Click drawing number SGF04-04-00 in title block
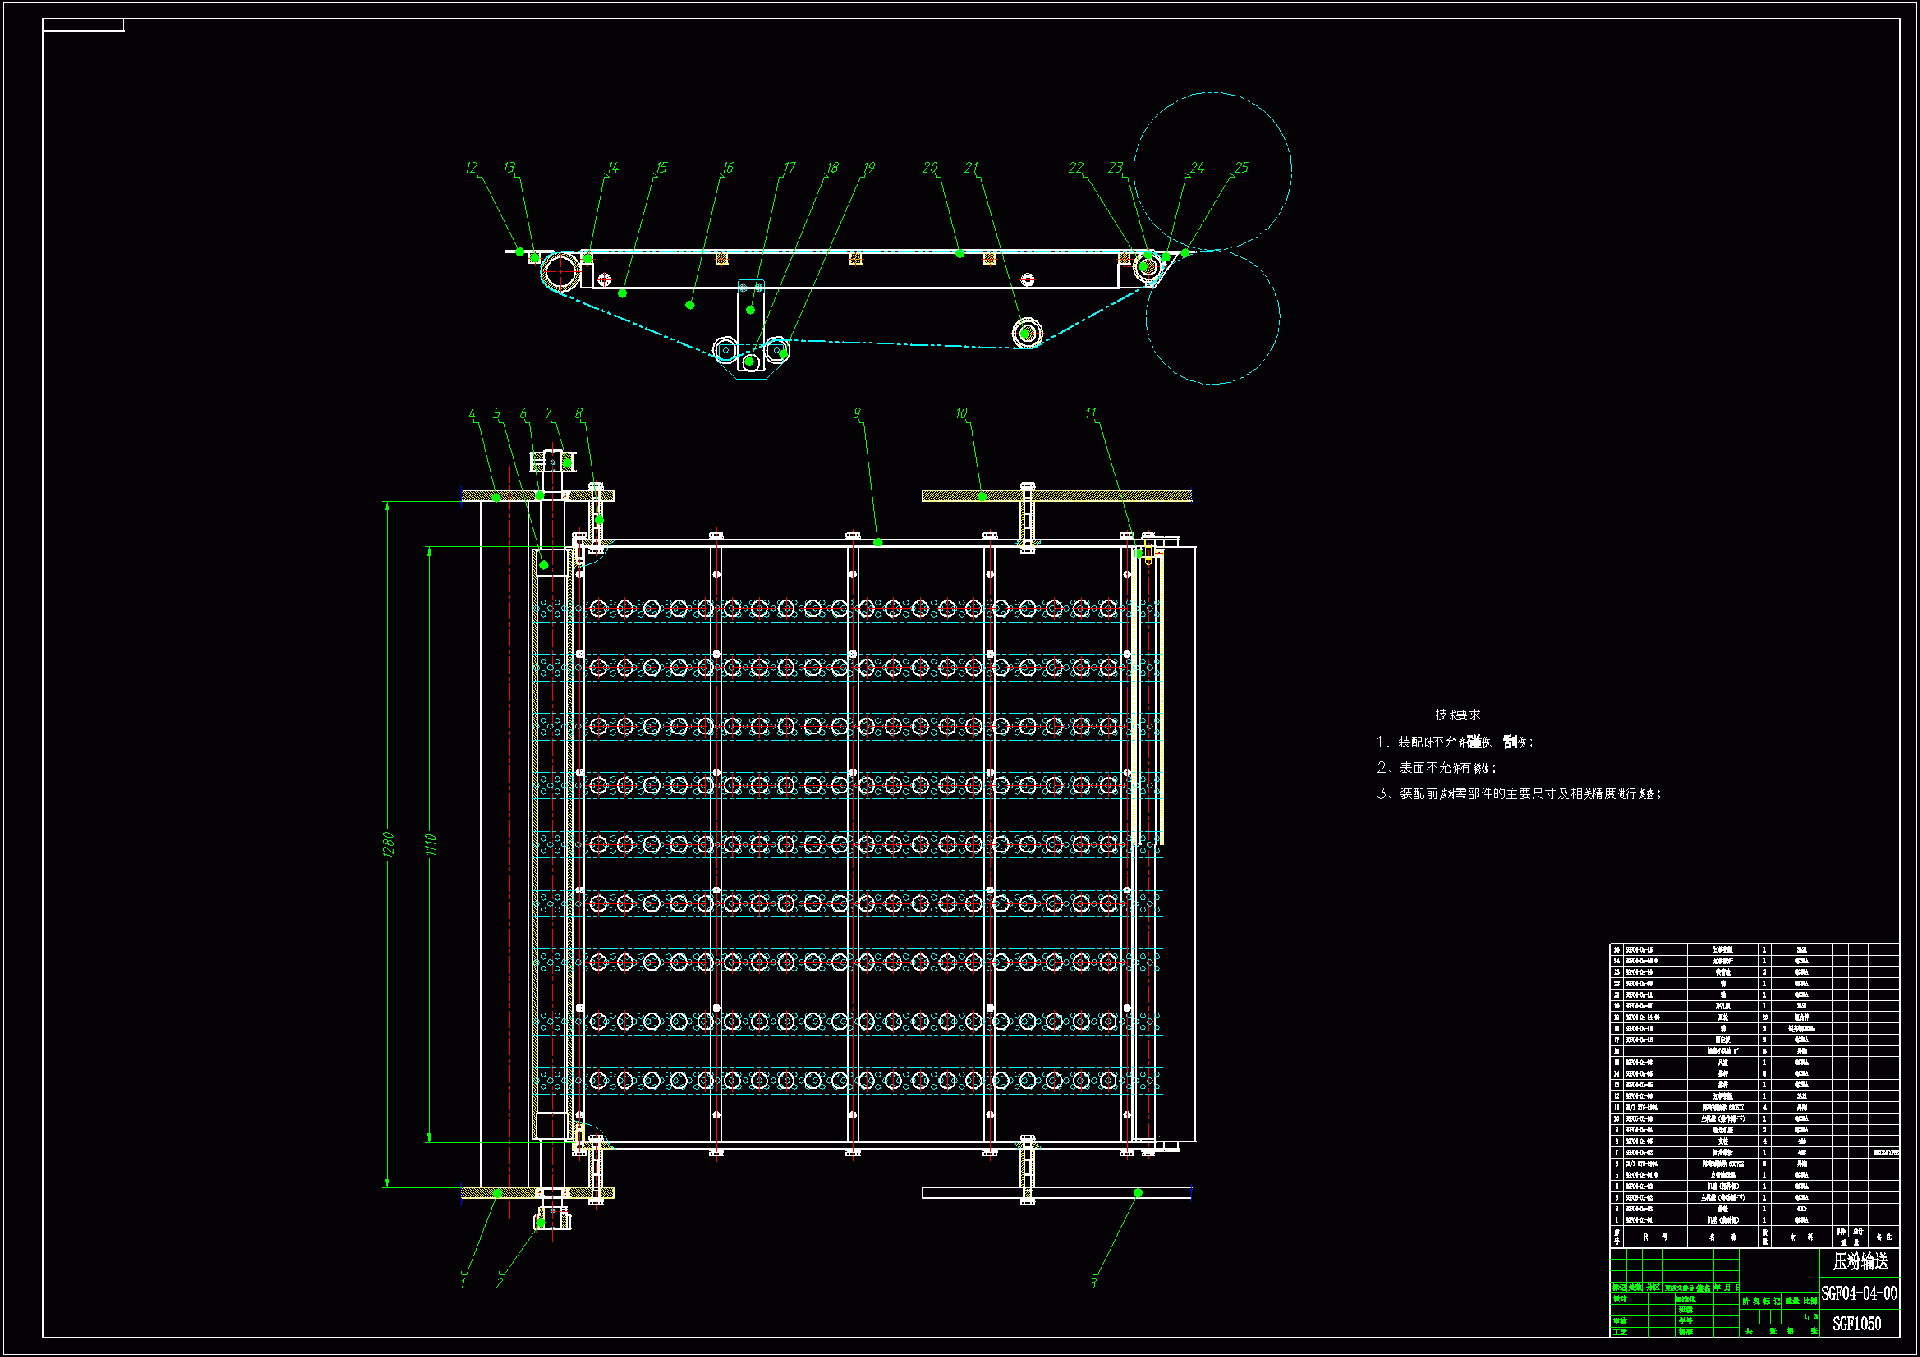This screenshot has width=1920, height=1357. point(1859,1293)
